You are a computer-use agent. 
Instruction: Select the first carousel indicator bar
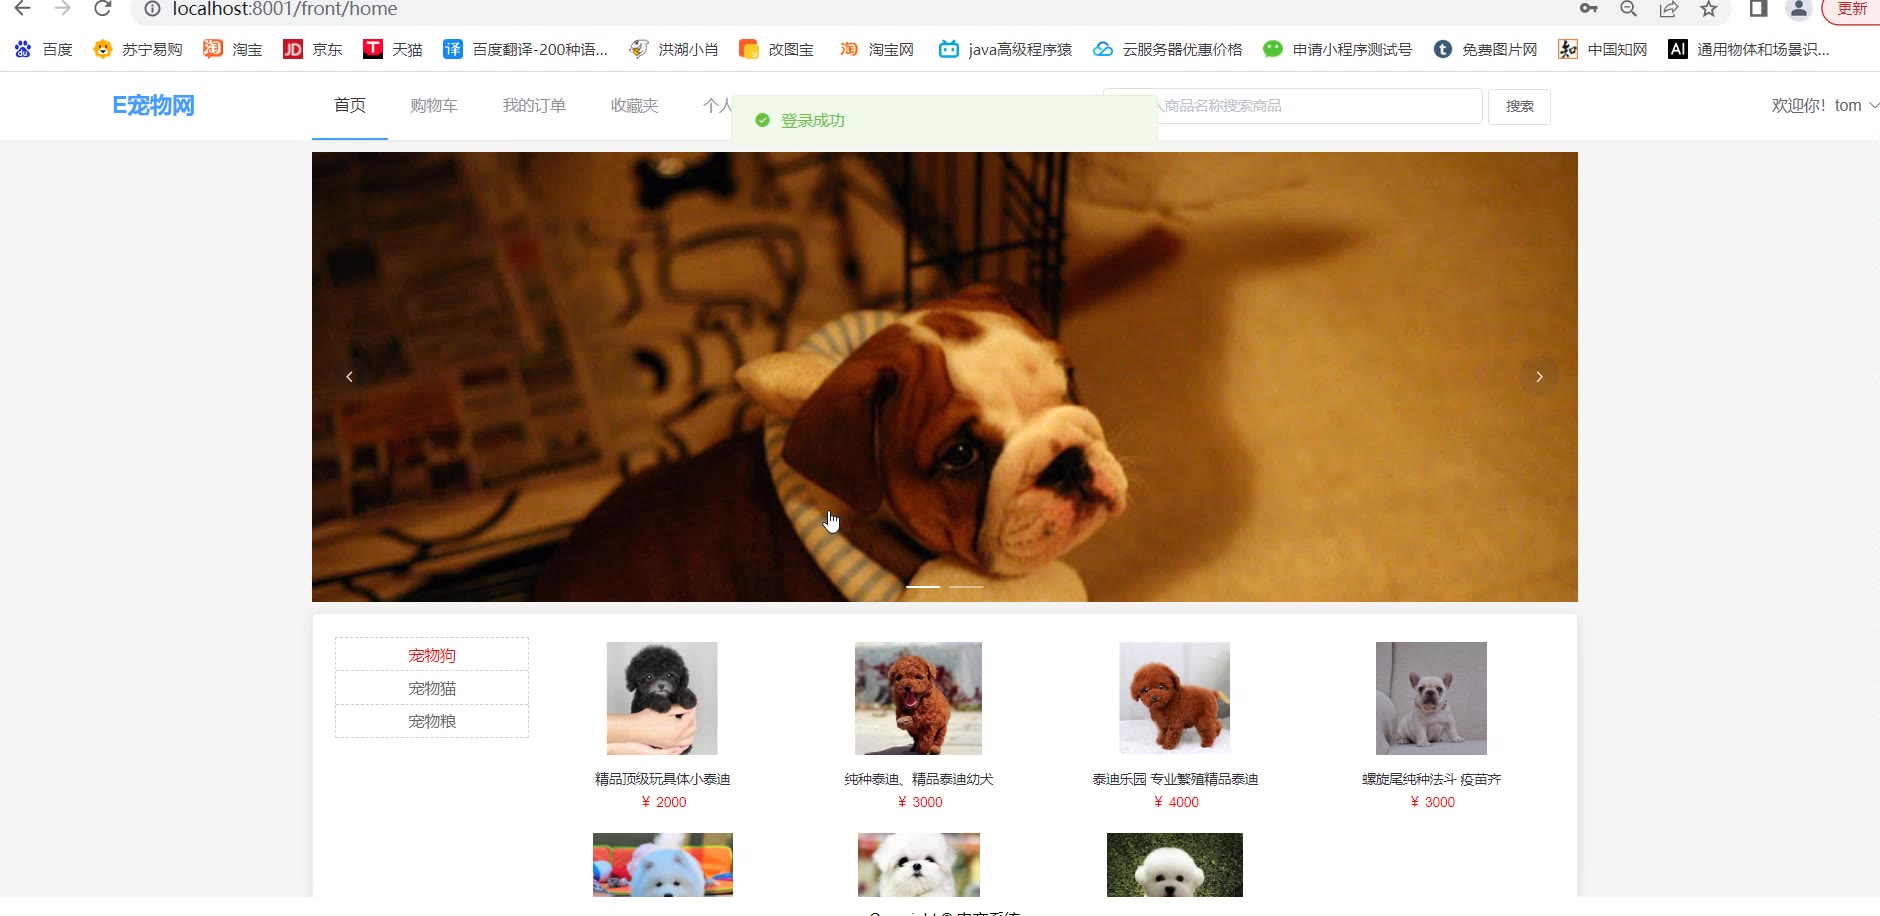pos(923,587)
